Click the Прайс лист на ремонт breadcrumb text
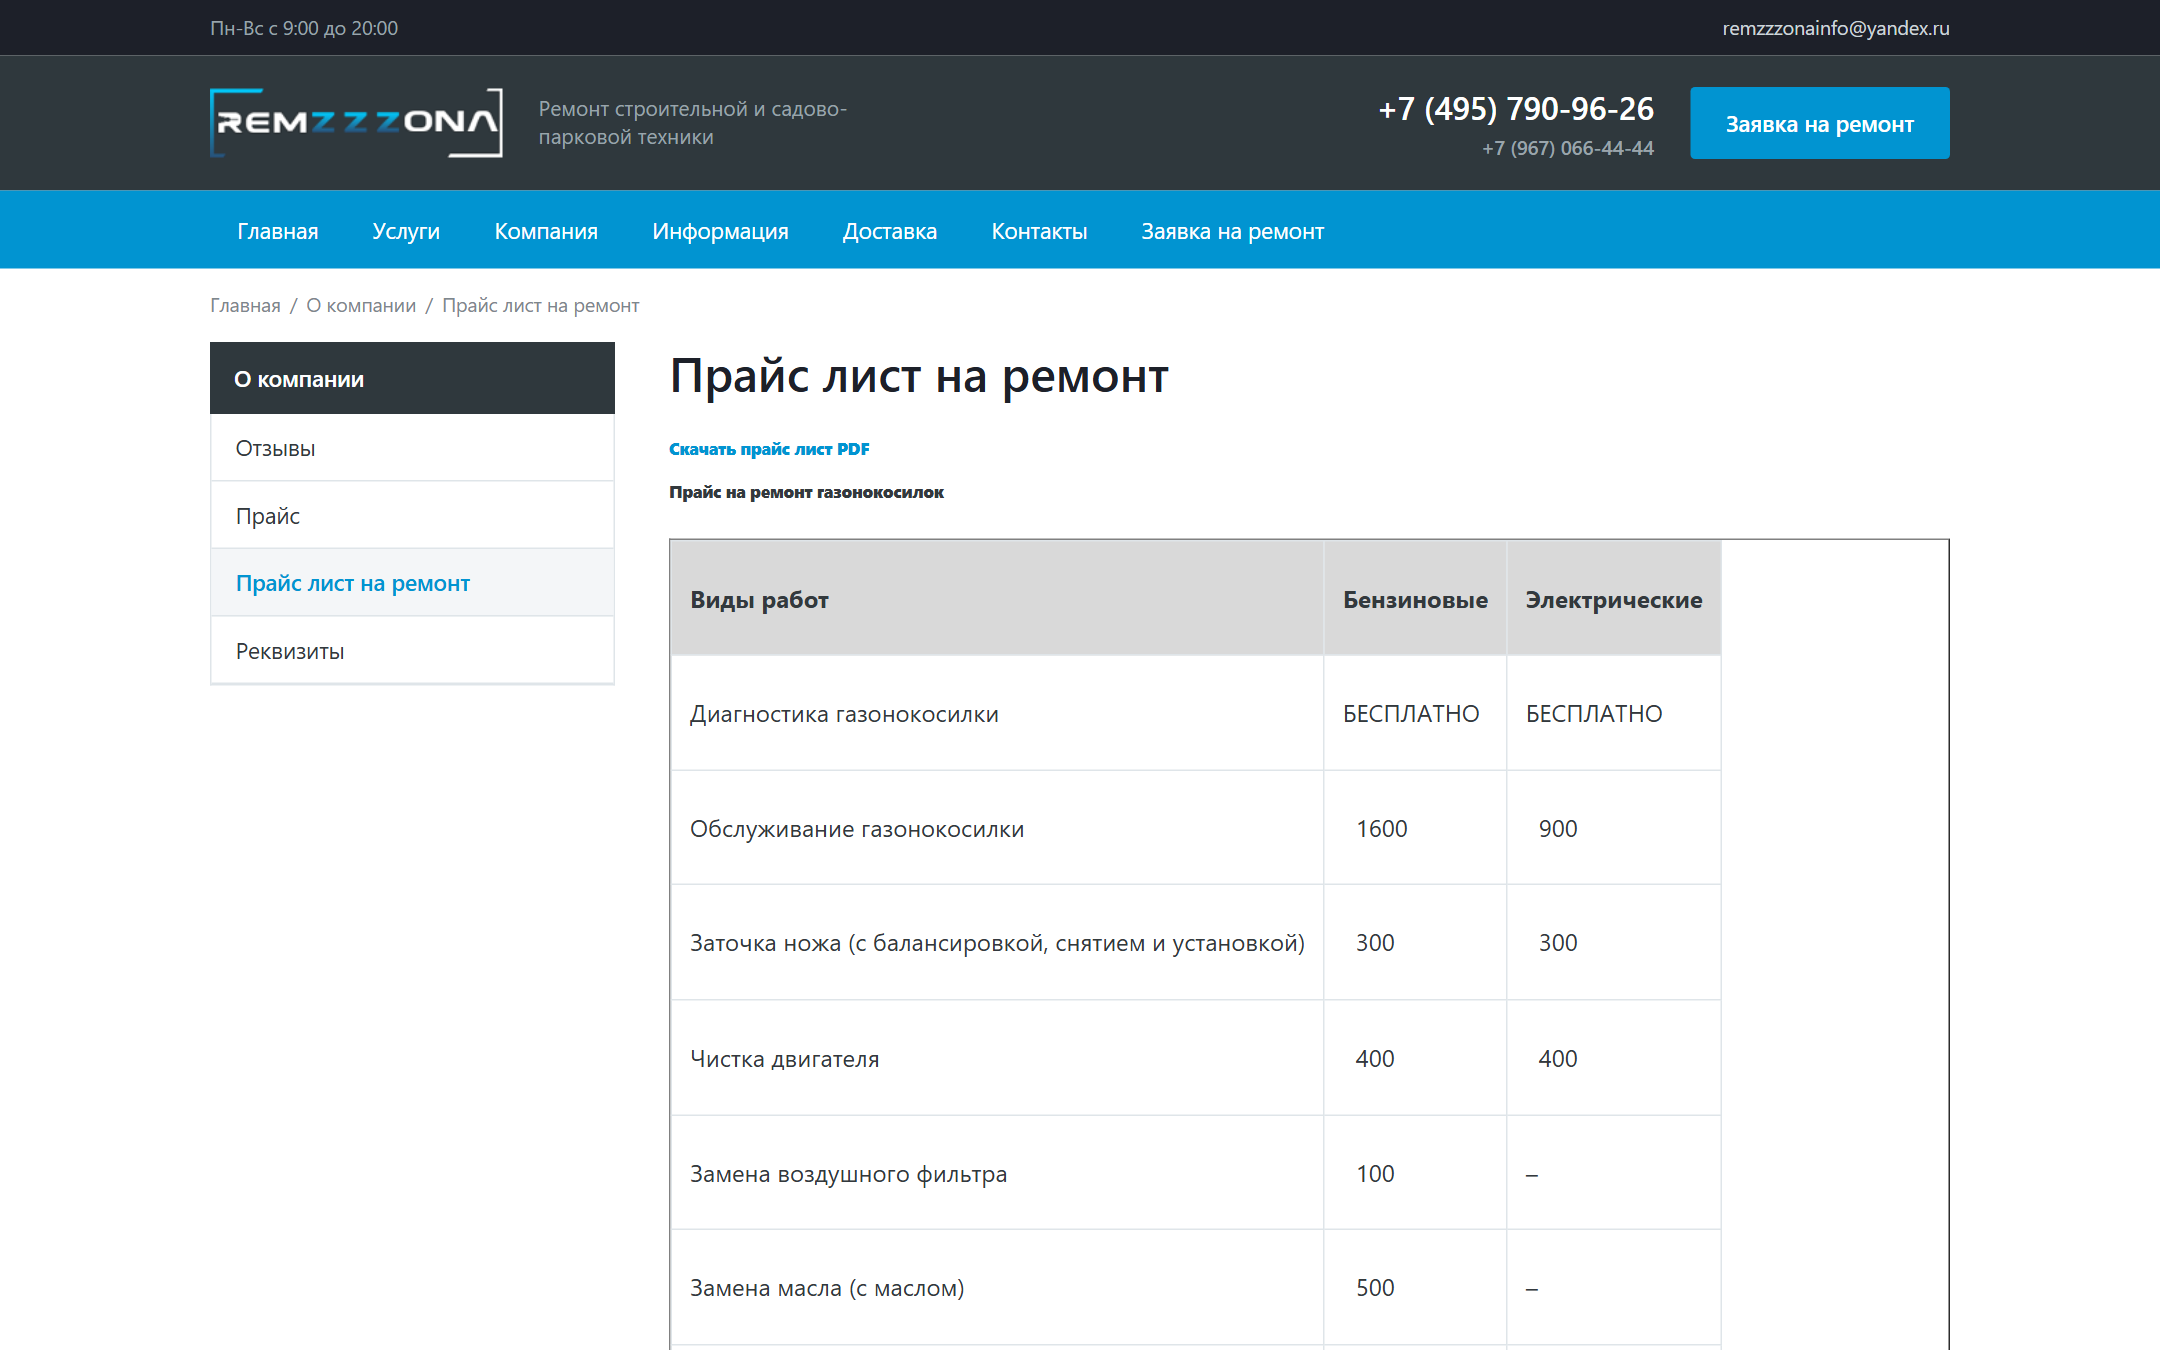This screenshot has width=2160, height=1350. [x=540, y=306]
